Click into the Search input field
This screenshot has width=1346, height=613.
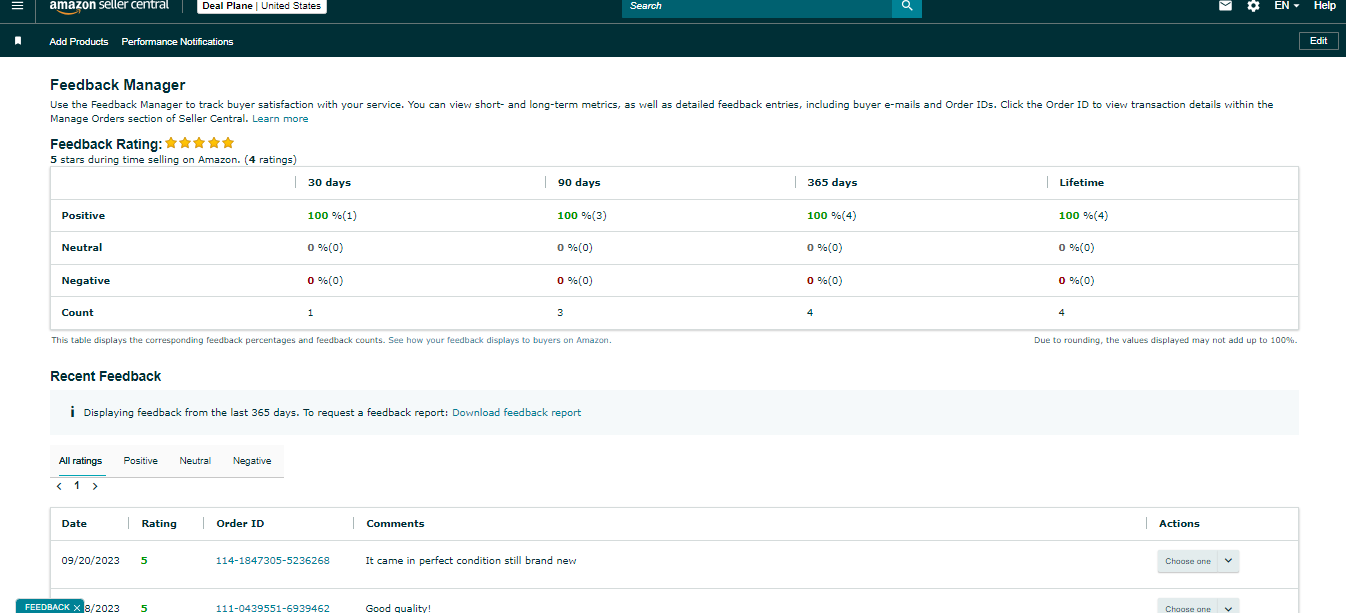757,7
